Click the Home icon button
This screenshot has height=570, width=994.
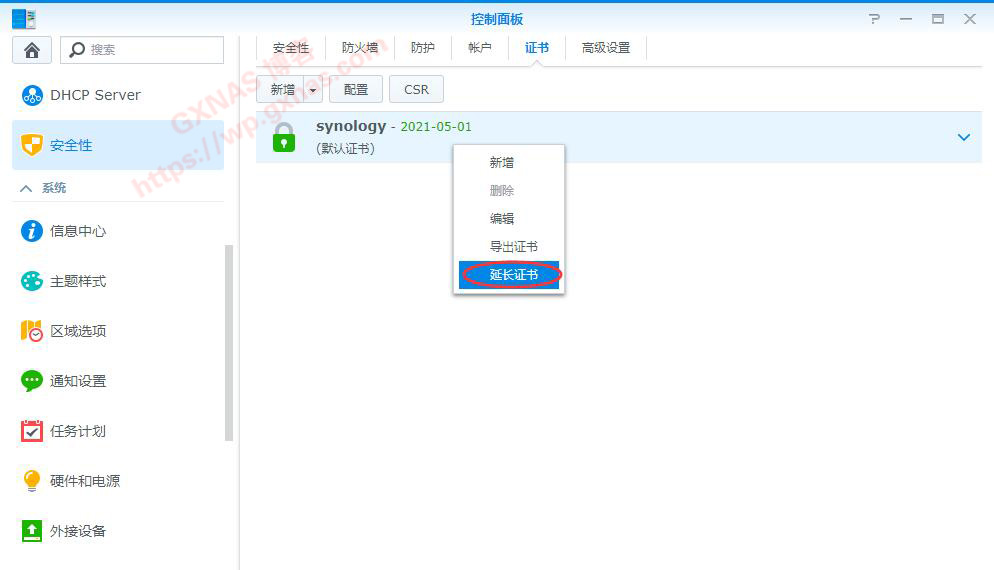[32, 50]
